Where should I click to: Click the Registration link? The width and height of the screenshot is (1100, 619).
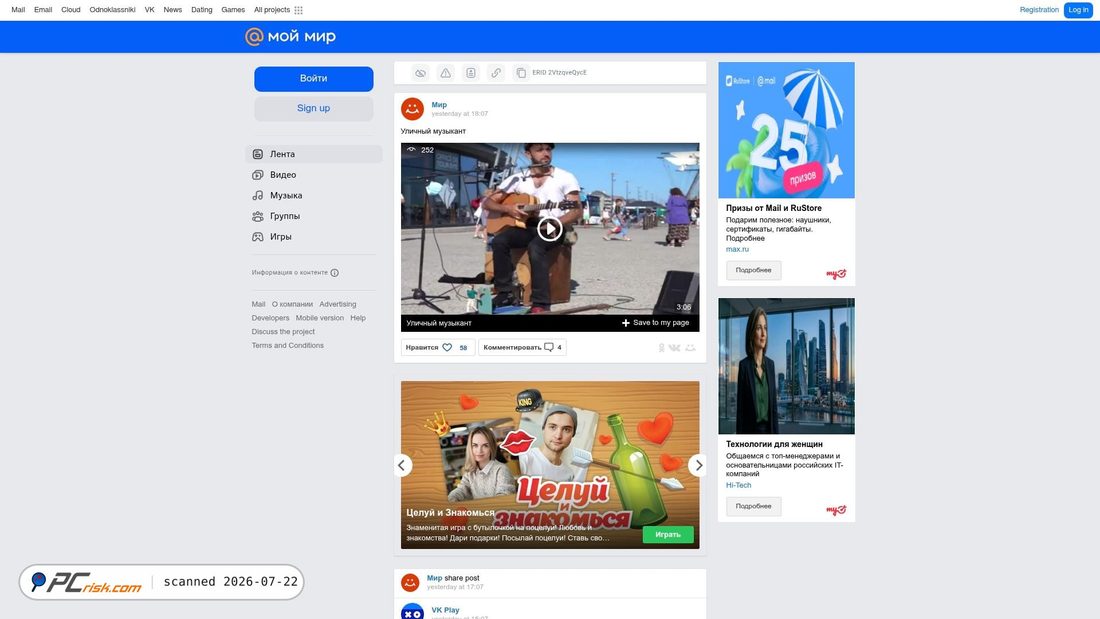tap(1039, 10)
